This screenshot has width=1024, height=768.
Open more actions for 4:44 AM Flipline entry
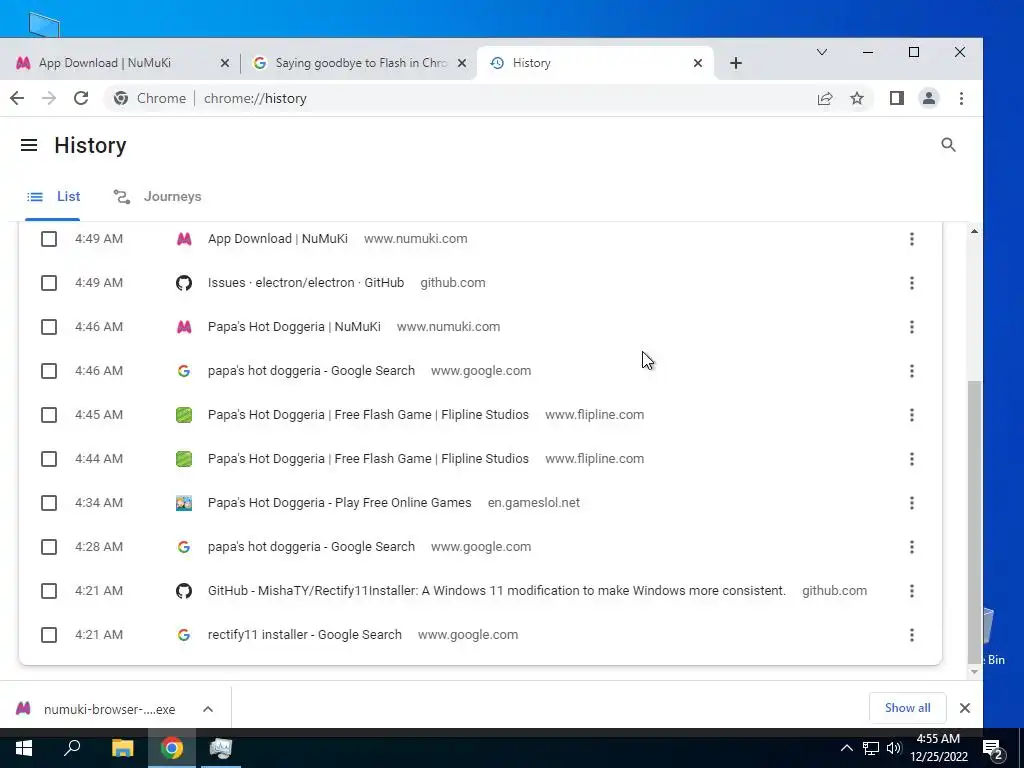pos(912,459)
